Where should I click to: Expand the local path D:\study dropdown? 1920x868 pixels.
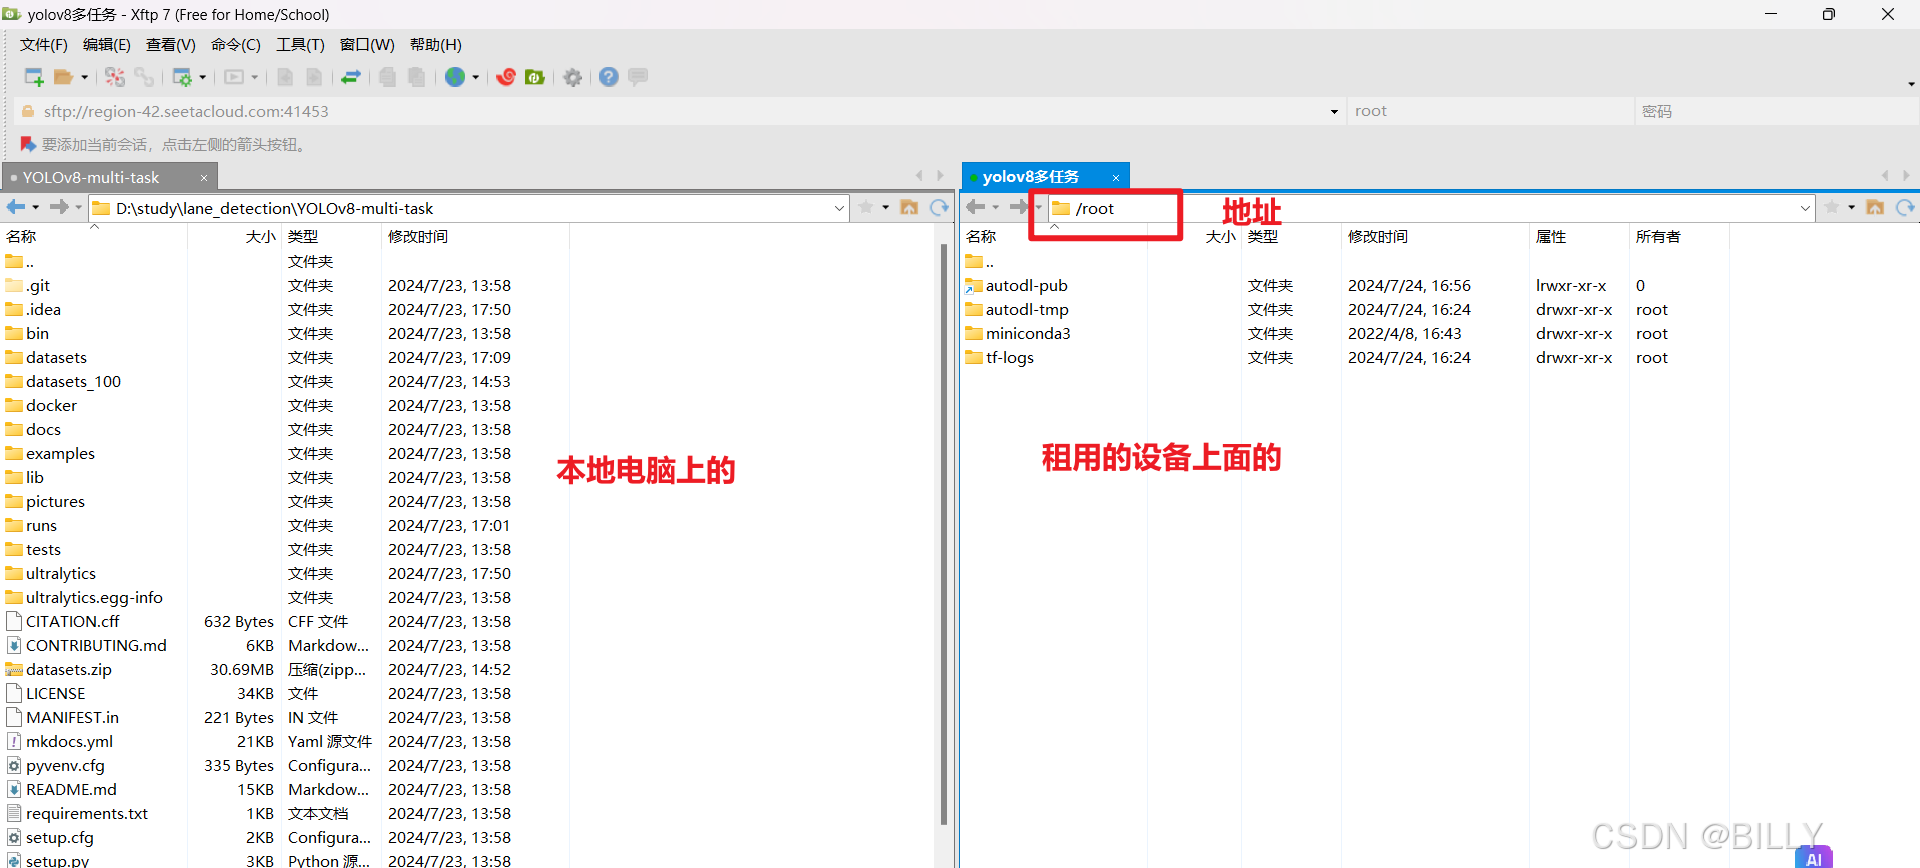point(839,208)
